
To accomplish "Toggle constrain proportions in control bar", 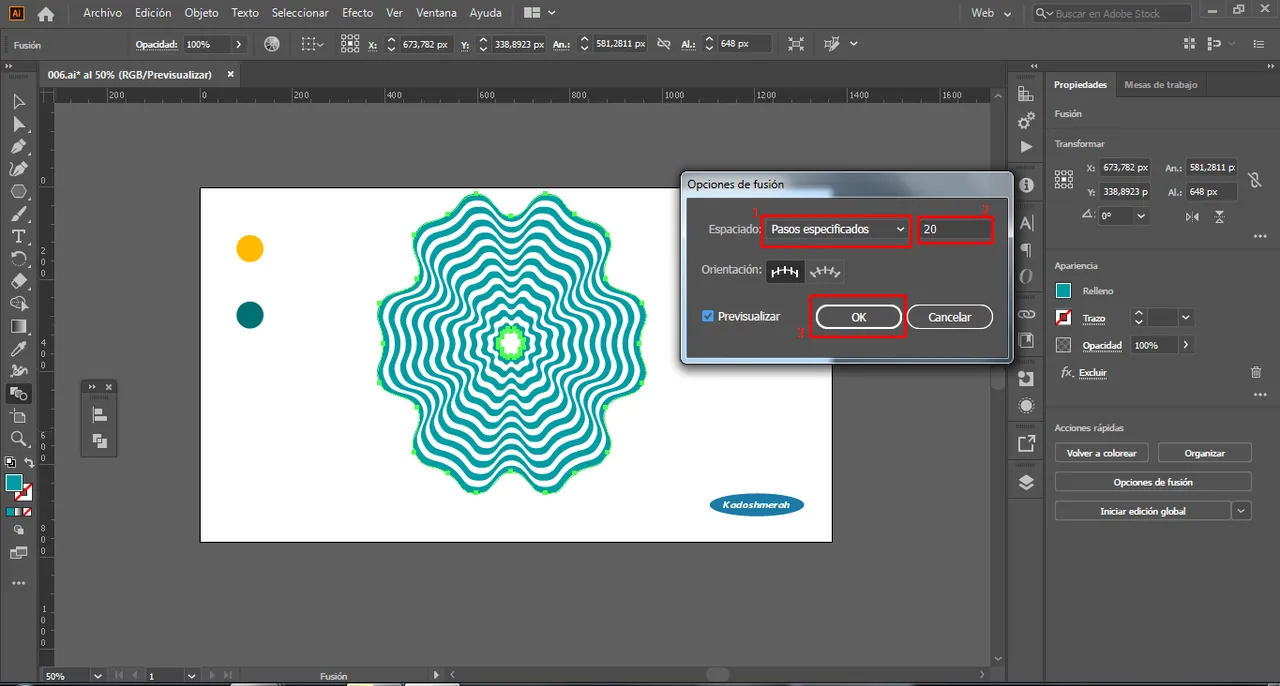I will point(662,44).
